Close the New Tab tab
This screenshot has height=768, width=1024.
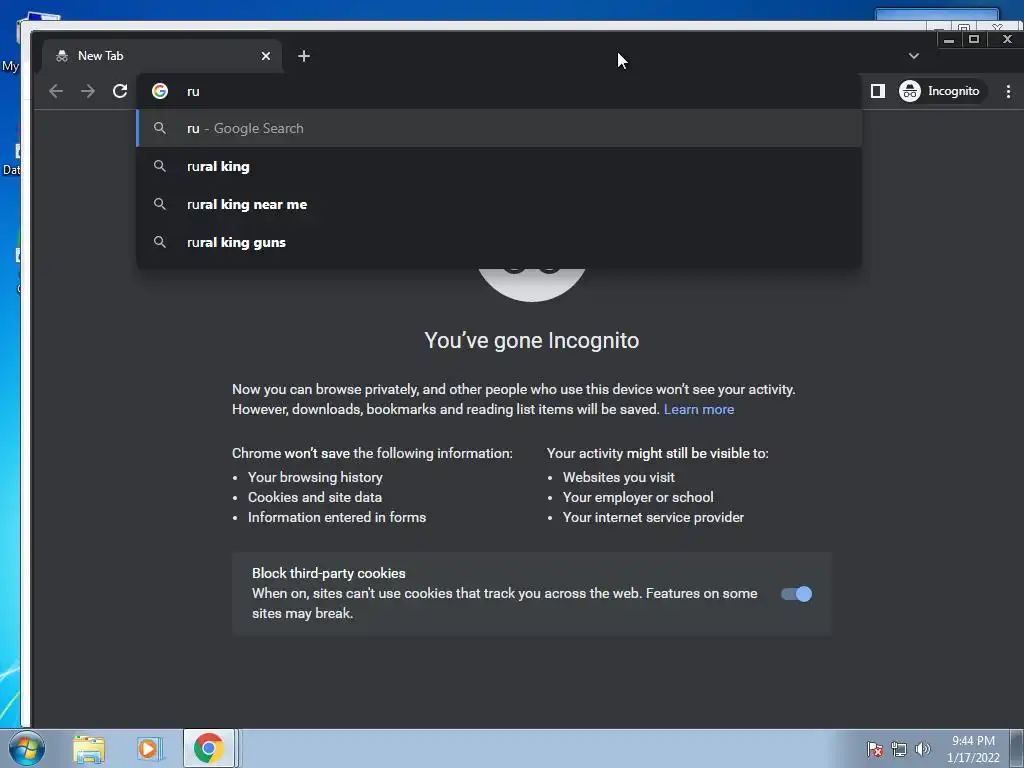point(266,56)
